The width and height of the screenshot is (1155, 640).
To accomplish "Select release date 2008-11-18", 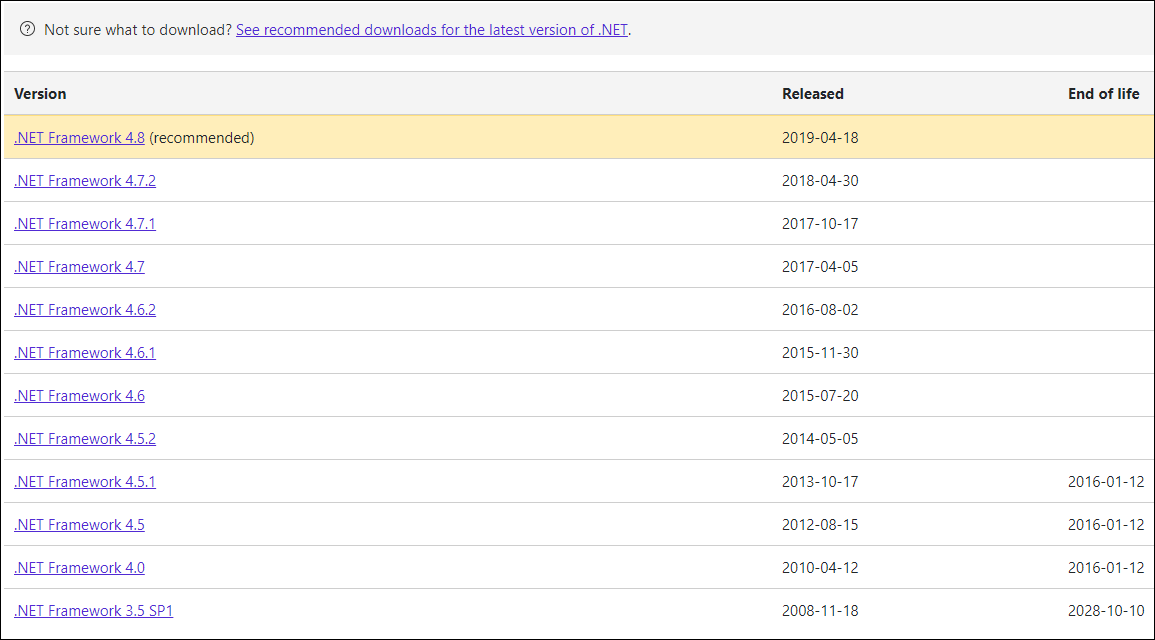I will [820, 611].
